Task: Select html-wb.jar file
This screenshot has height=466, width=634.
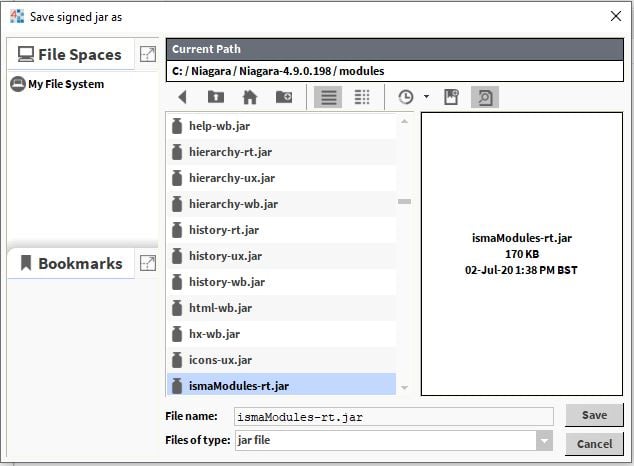Action: (x=281, y=308)
